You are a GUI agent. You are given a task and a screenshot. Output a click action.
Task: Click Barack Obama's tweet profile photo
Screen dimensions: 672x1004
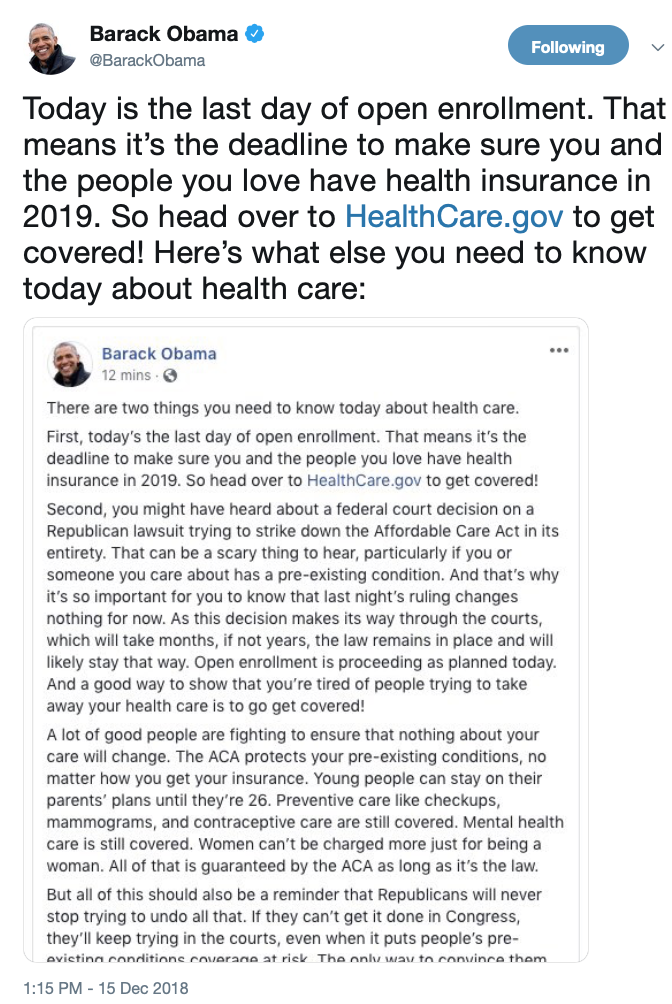pos(52,46)
